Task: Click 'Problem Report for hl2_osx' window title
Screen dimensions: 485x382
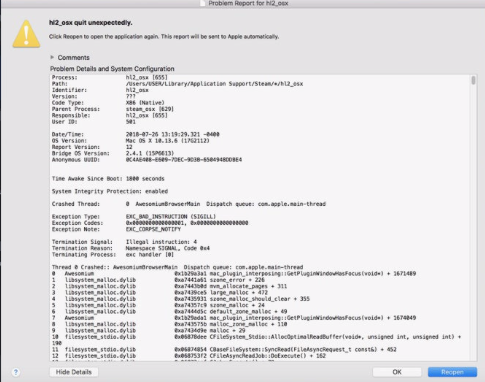Action: click(x=248, y=3)
